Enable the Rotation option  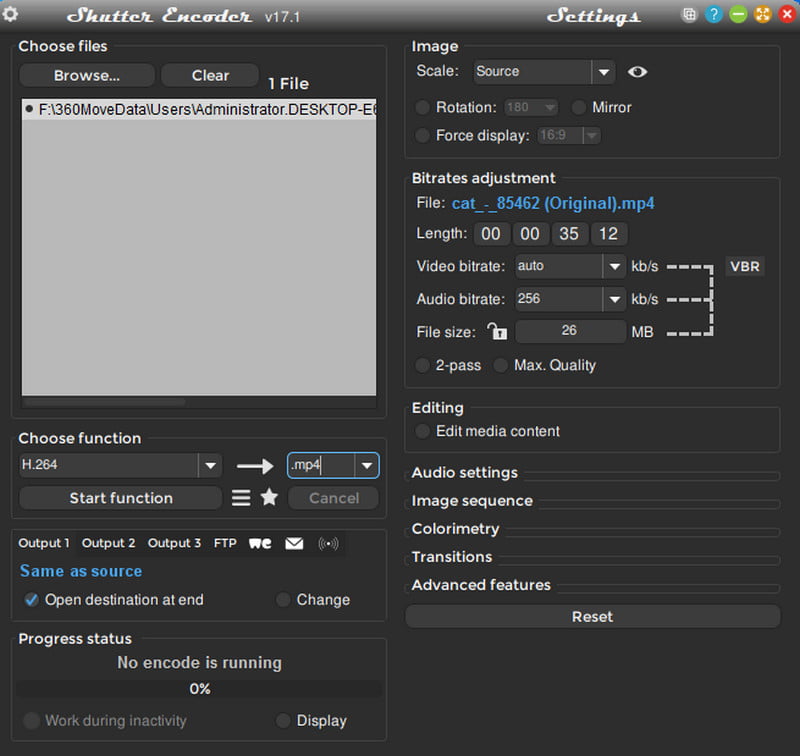pyautogui.click(x=422, y=108)
